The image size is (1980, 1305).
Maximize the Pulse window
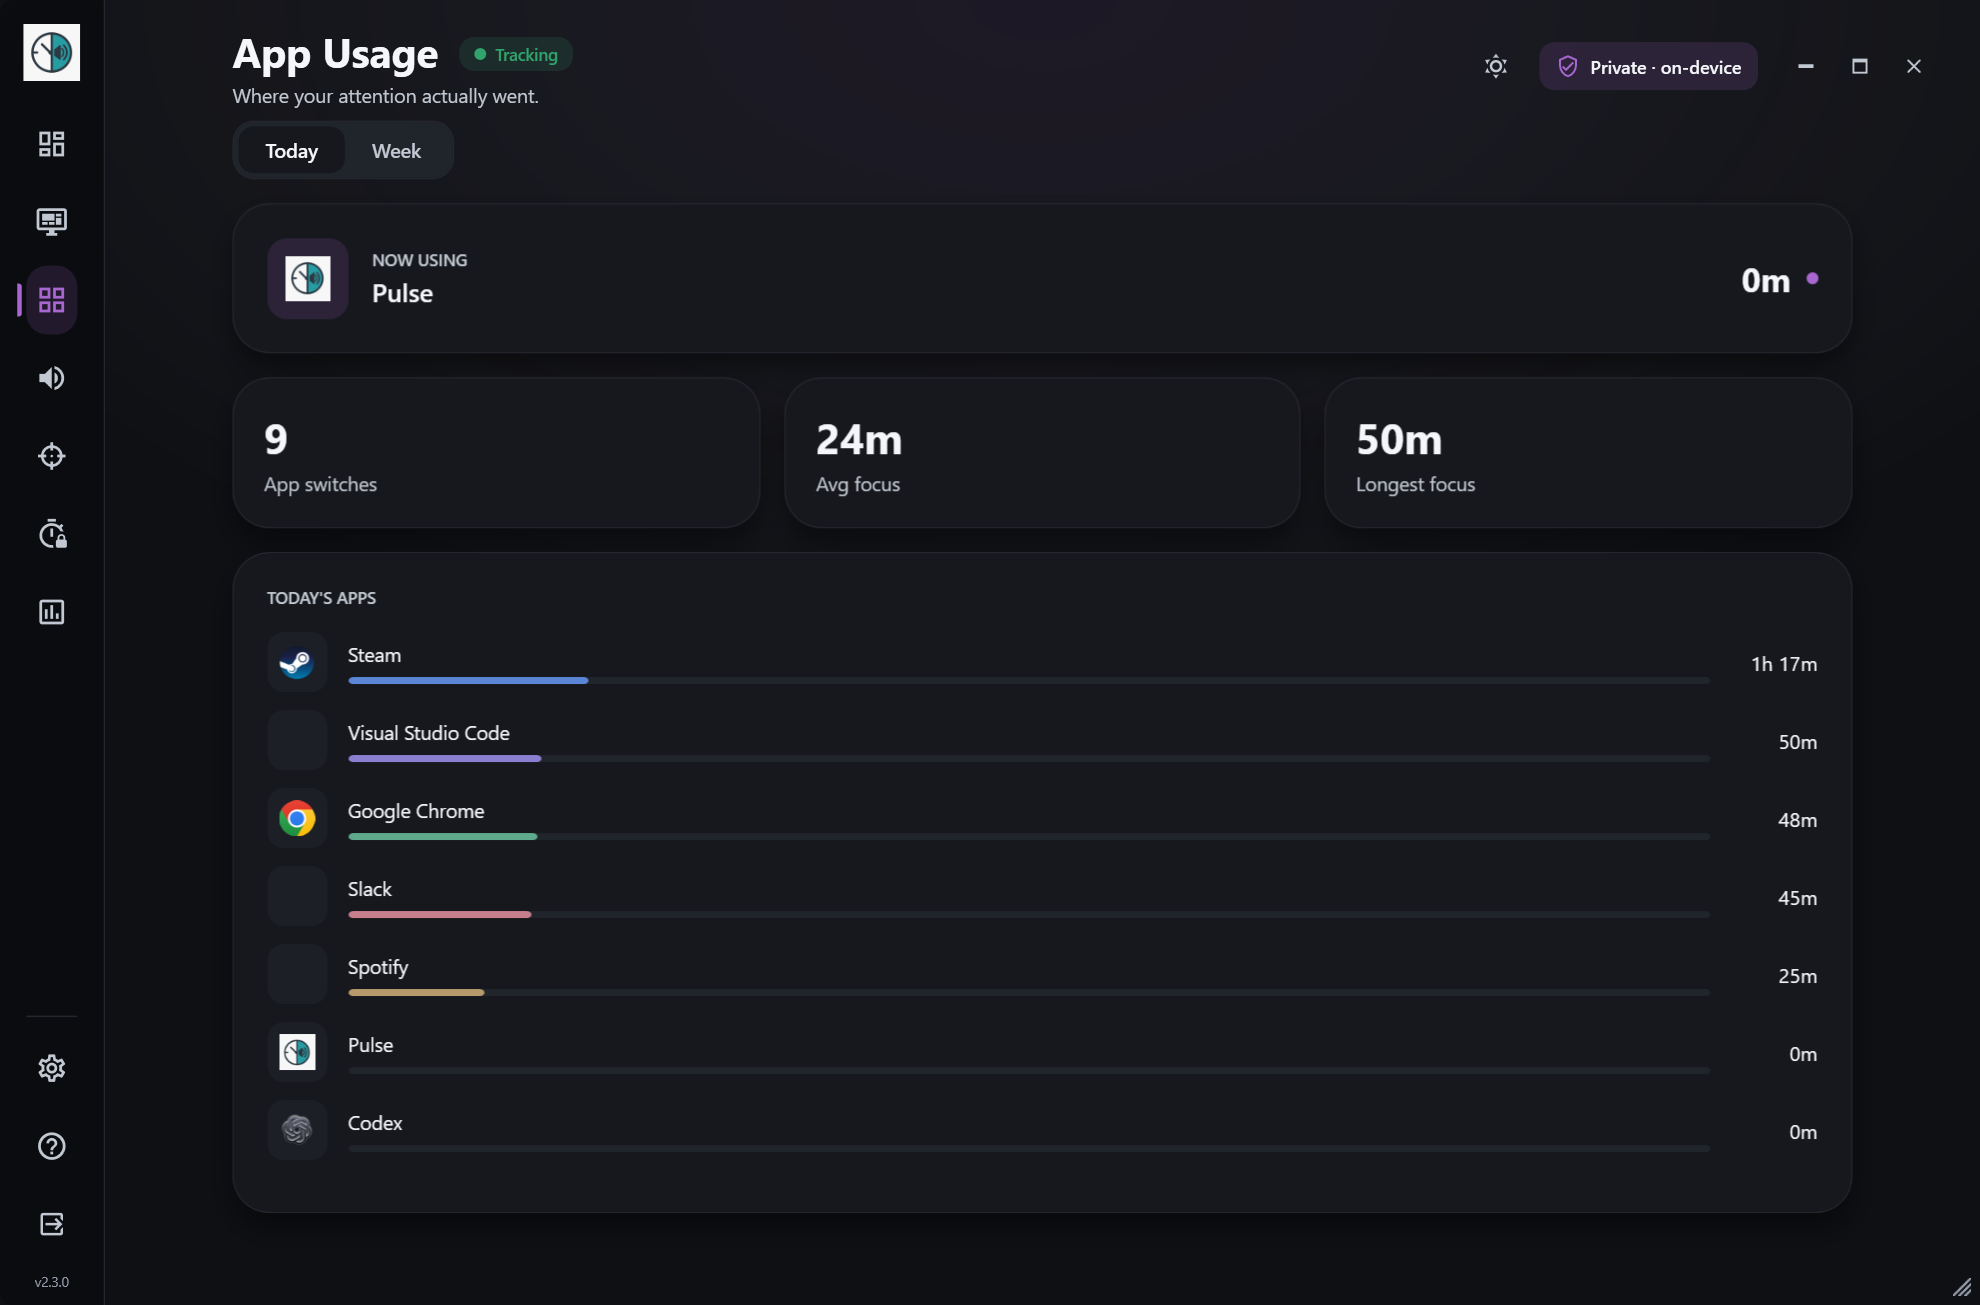coord(1860,66)
